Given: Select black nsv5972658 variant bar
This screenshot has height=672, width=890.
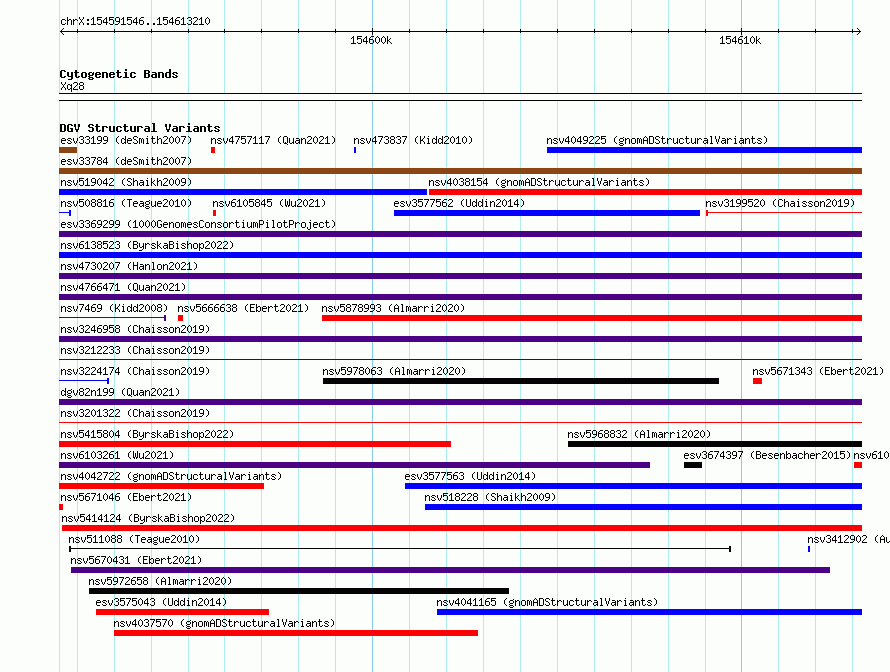Looking at the screenshot, I should (299, 591).
